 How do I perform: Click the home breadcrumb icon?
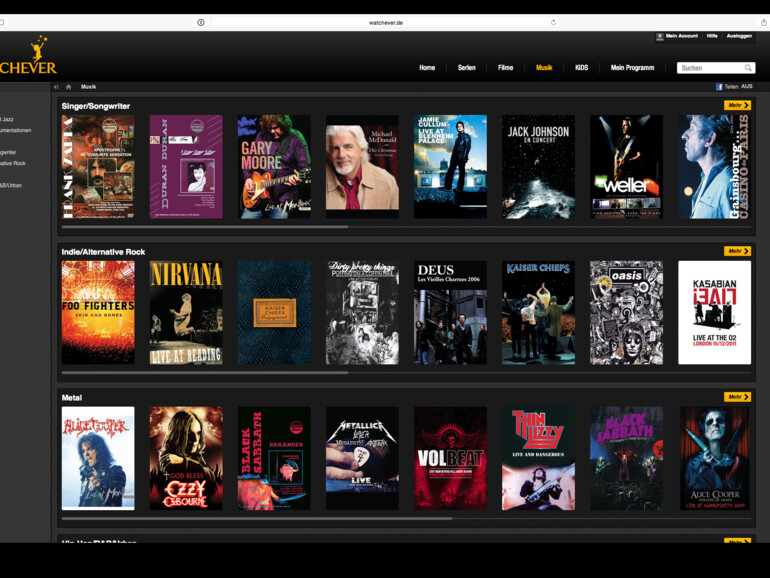[69, 87]
